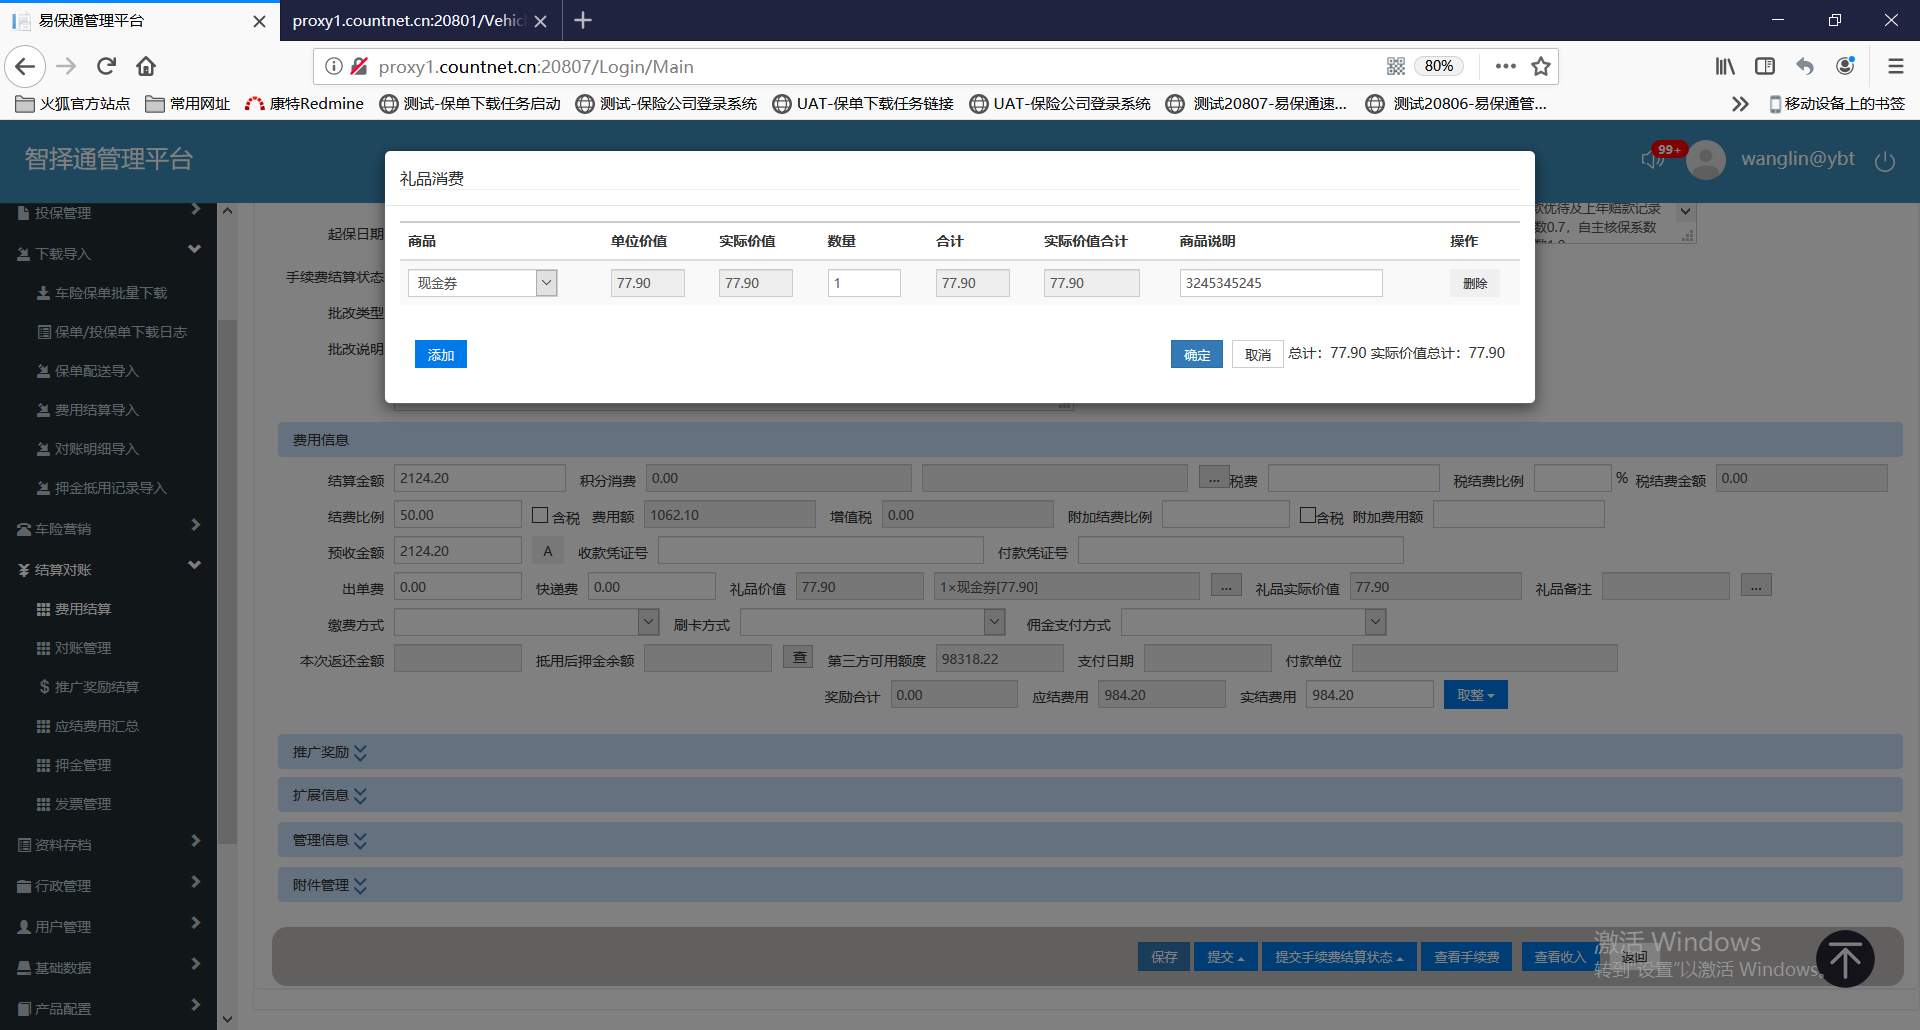Bookmark this page with star icon
The width and height of the screenshot is (1920, 1030).
click(1541, 66)
